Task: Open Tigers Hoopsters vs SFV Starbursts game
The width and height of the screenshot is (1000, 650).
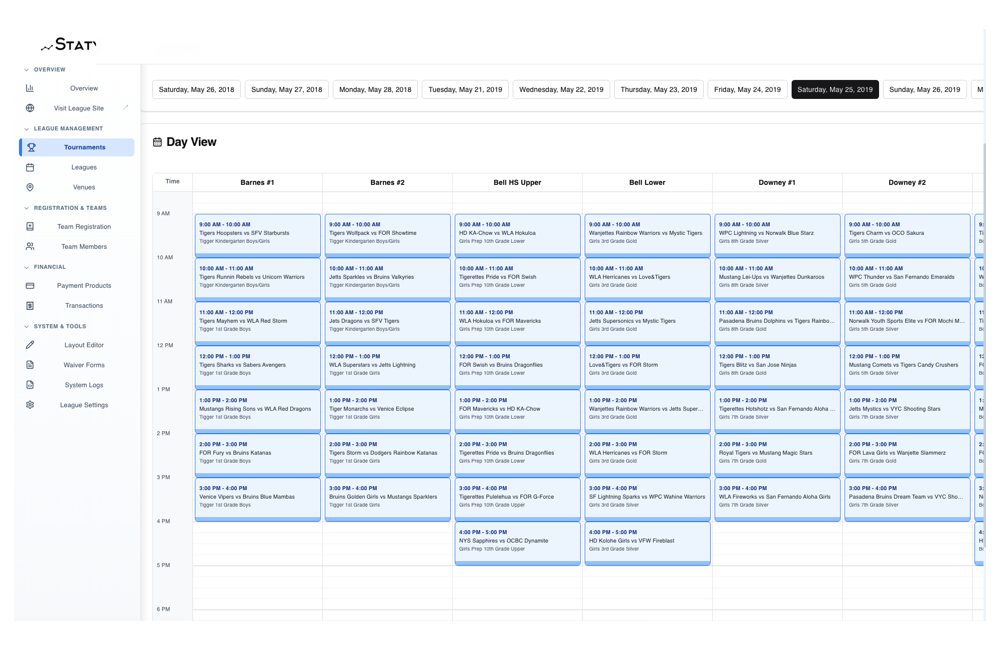Action: (257, 233)
